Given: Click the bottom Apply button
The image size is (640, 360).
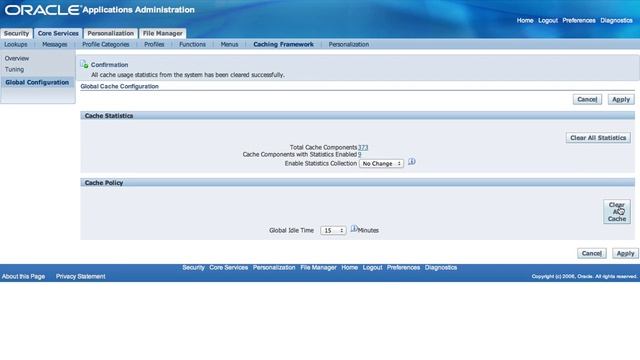Looking at the screenshot, I should [x=625, y=253].
